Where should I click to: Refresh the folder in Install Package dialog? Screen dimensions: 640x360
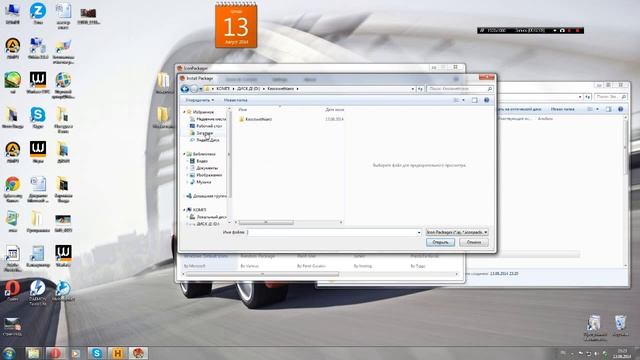coord(420,89)
